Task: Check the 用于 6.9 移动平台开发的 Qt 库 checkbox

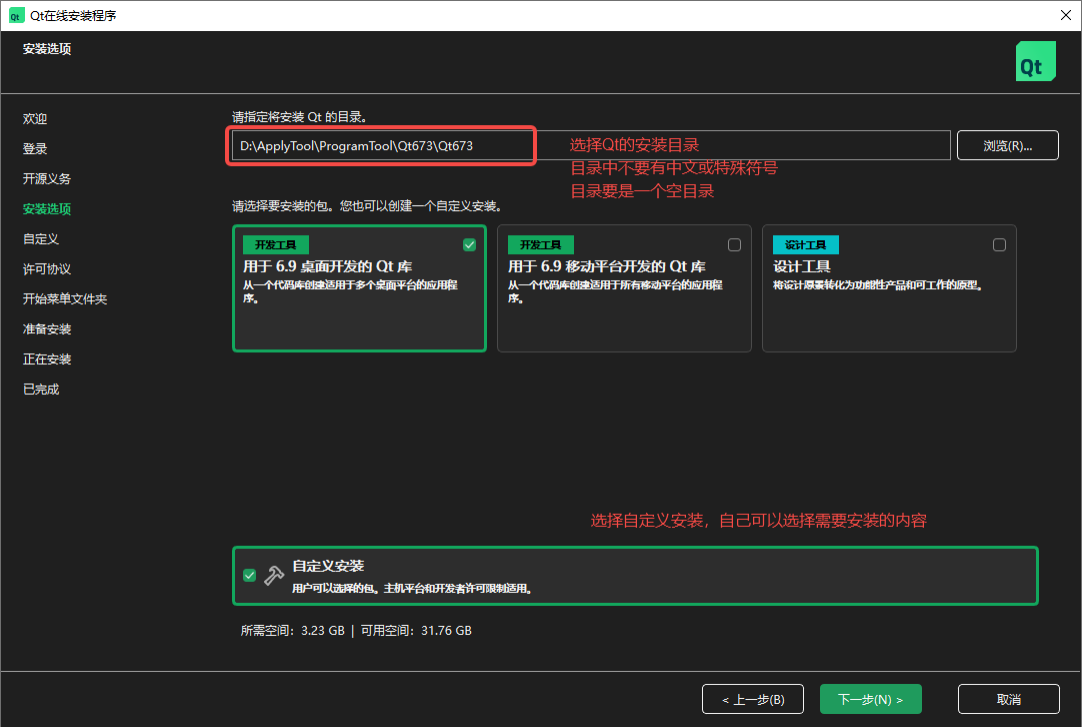Action: [734, 245]
